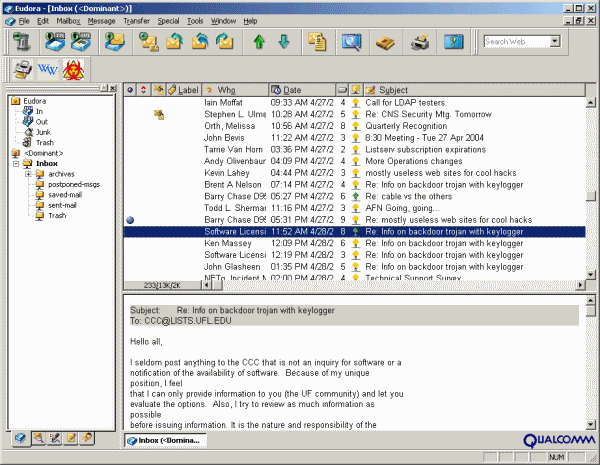This screenshot has height=465, width=600.
Task: Click the Reply toolbar icon
Action: click(174, 41)
